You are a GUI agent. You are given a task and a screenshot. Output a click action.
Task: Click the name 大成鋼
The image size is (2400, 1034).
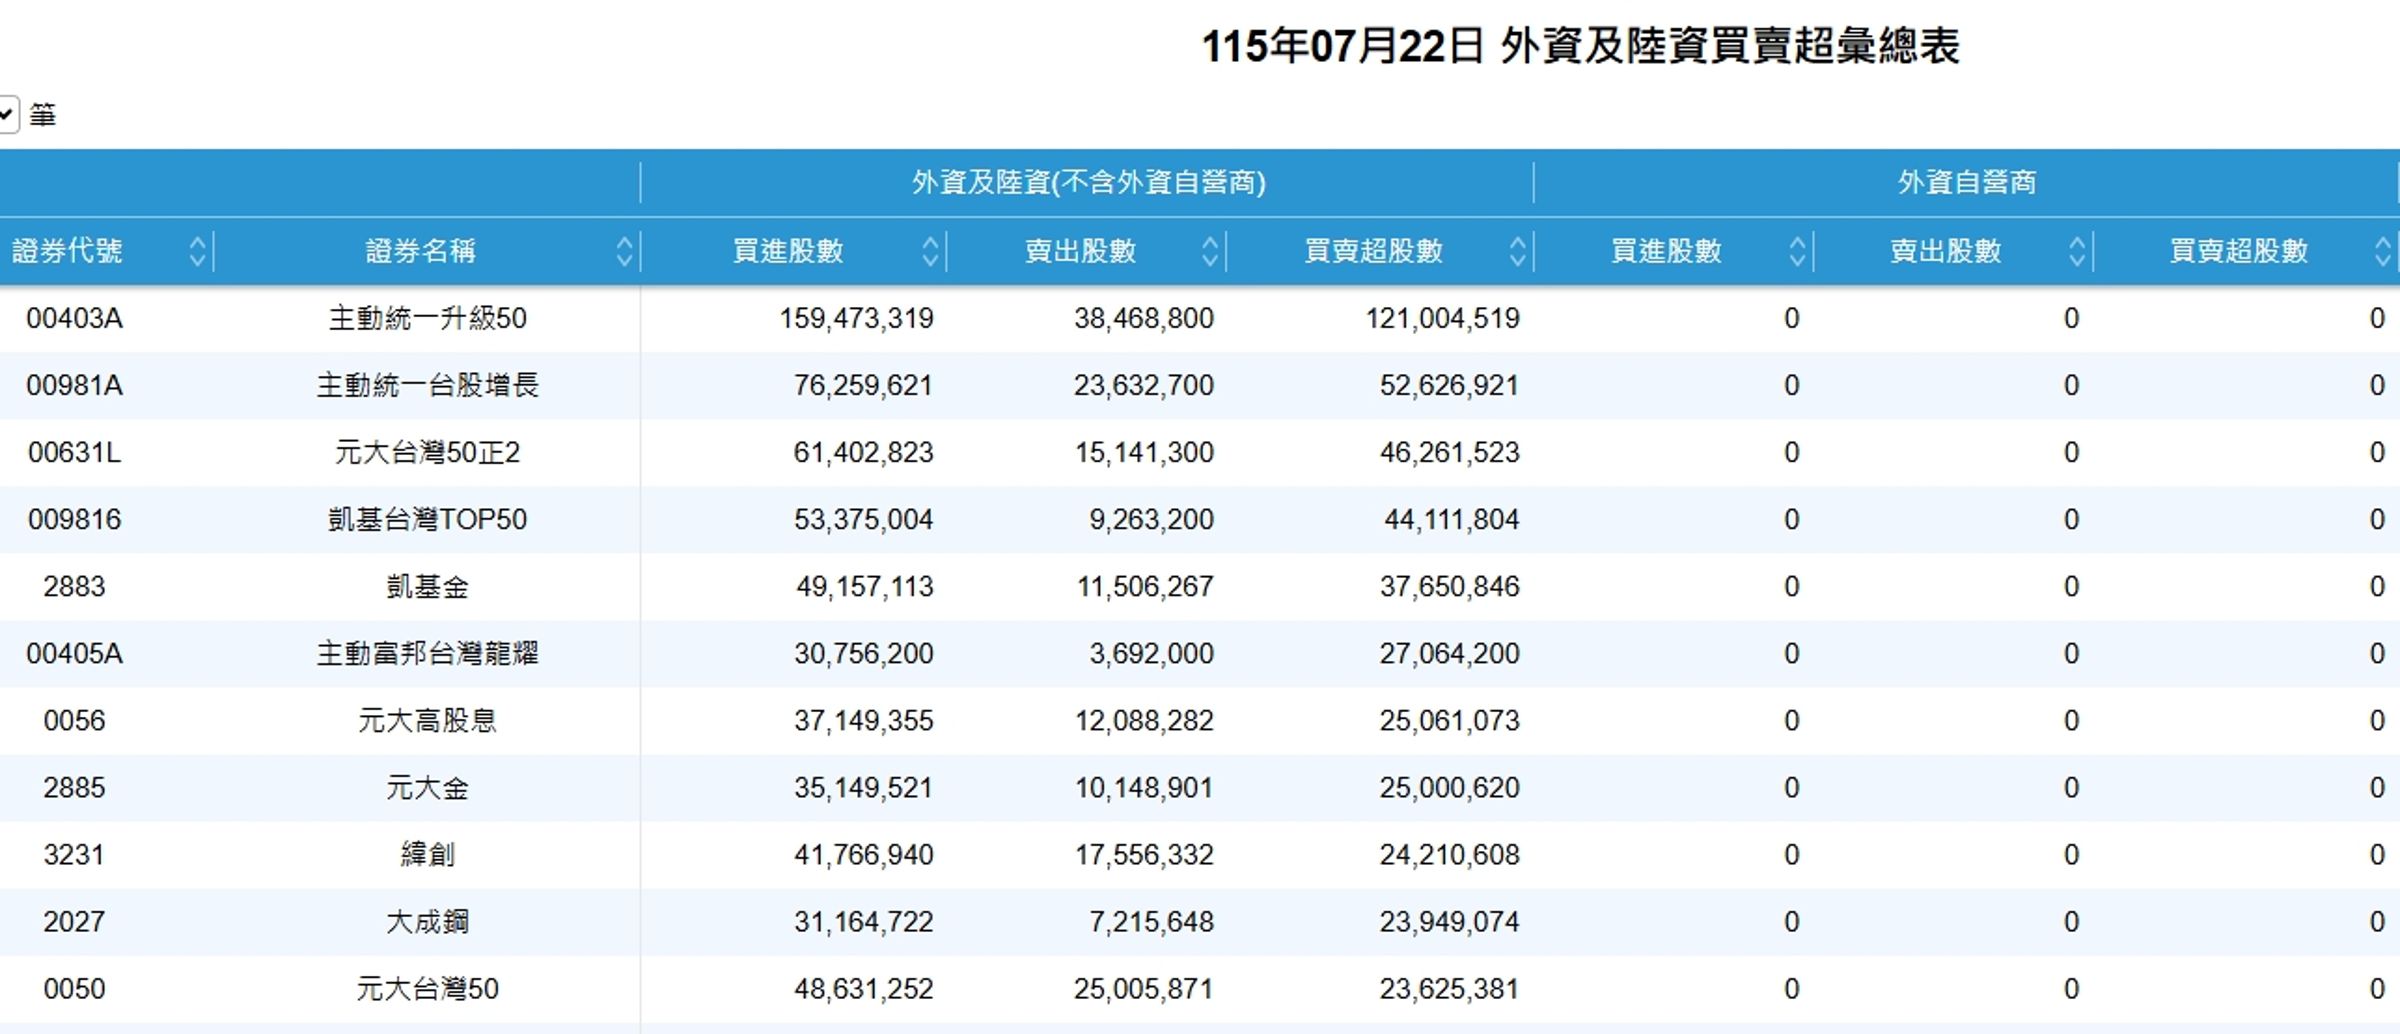(427, 921)
